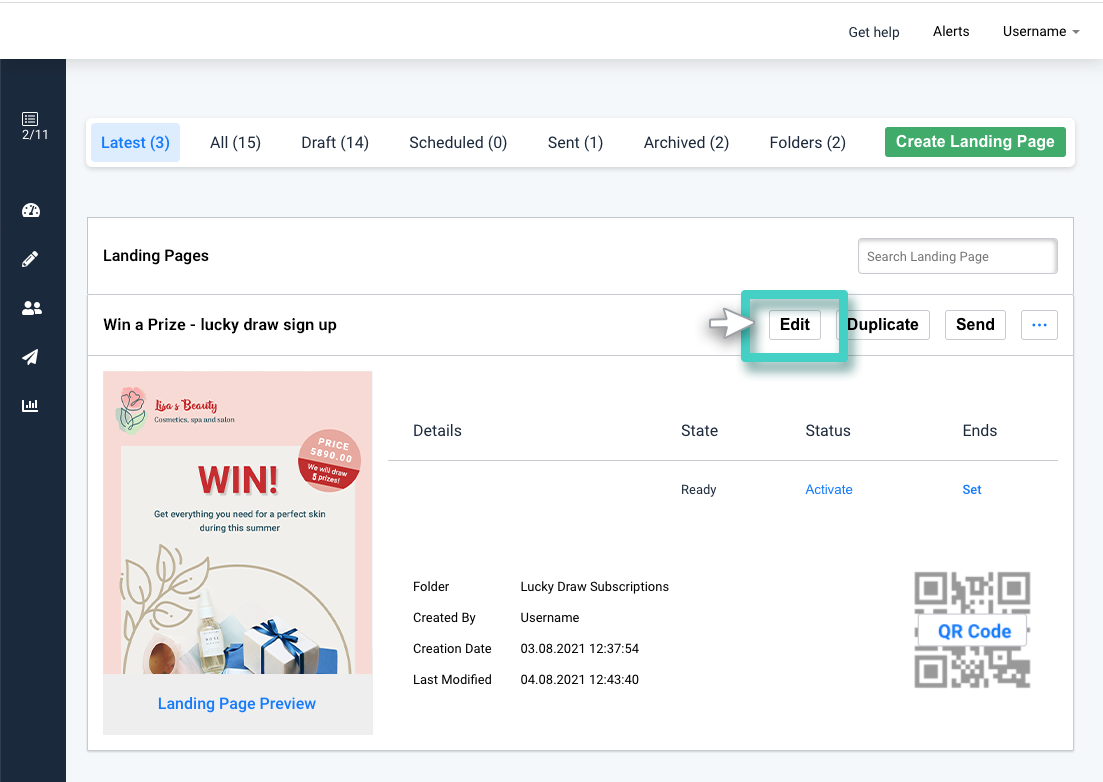Viewport: 1103px width, 782px height.
Task: Select the pencil editor icon in sidebar
Action: 30,259
